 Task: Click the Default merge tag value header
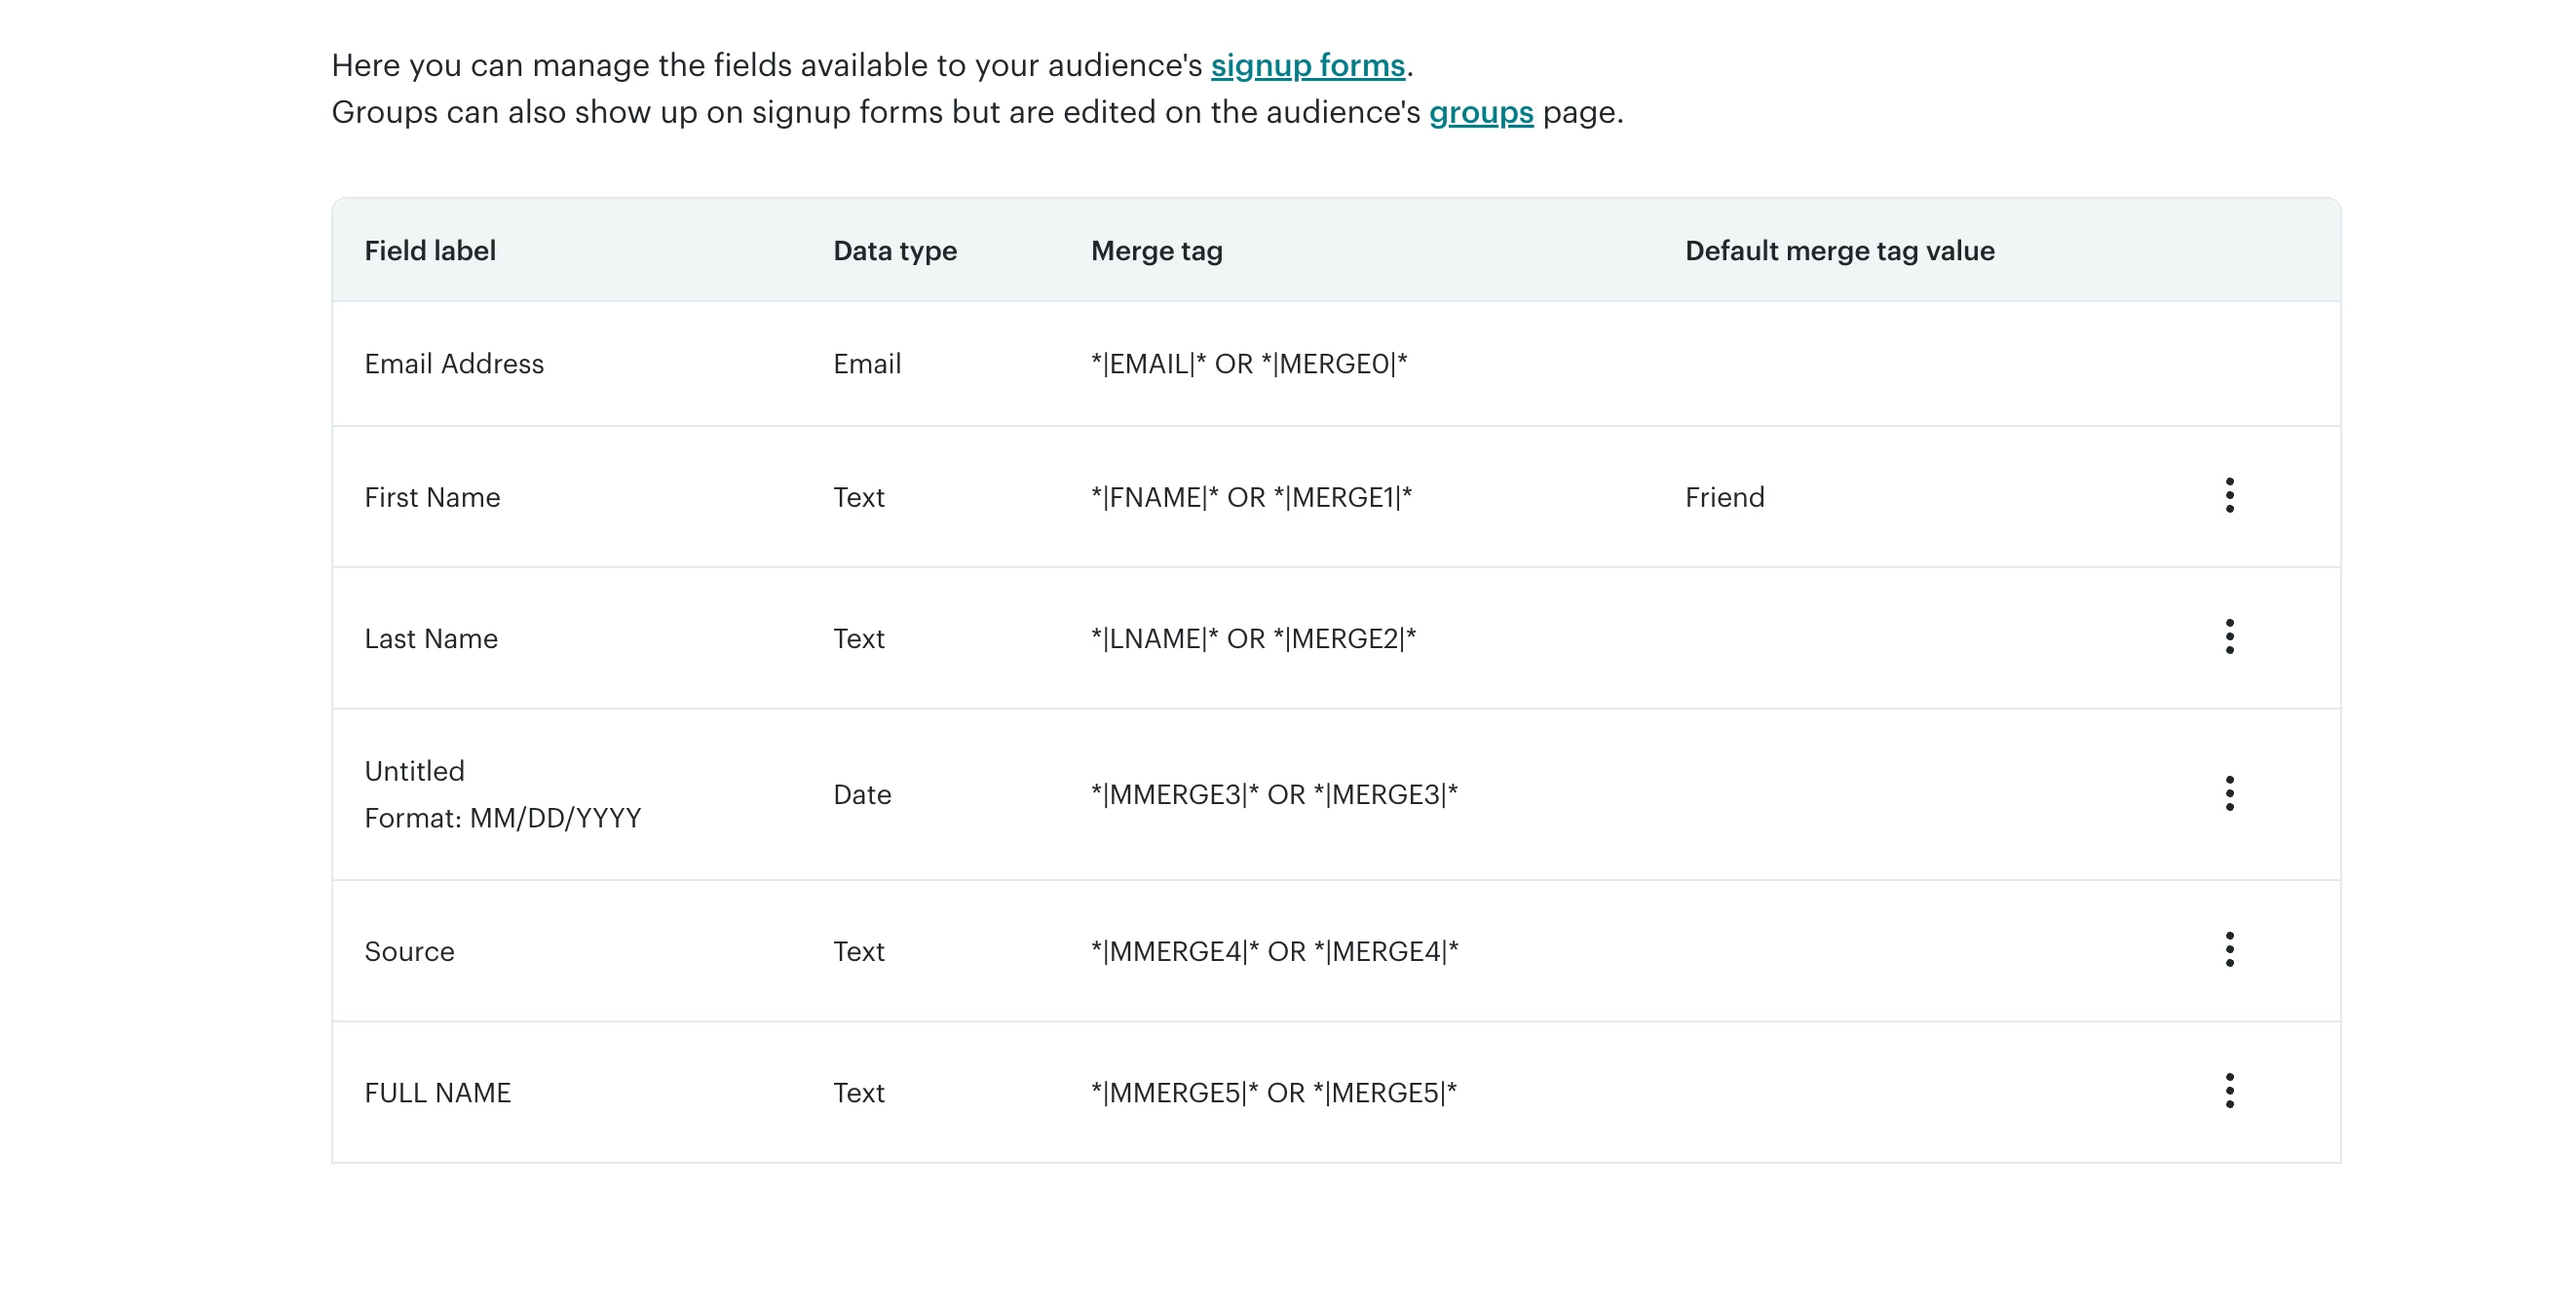pyautogui.click(x=1839, y=251)
